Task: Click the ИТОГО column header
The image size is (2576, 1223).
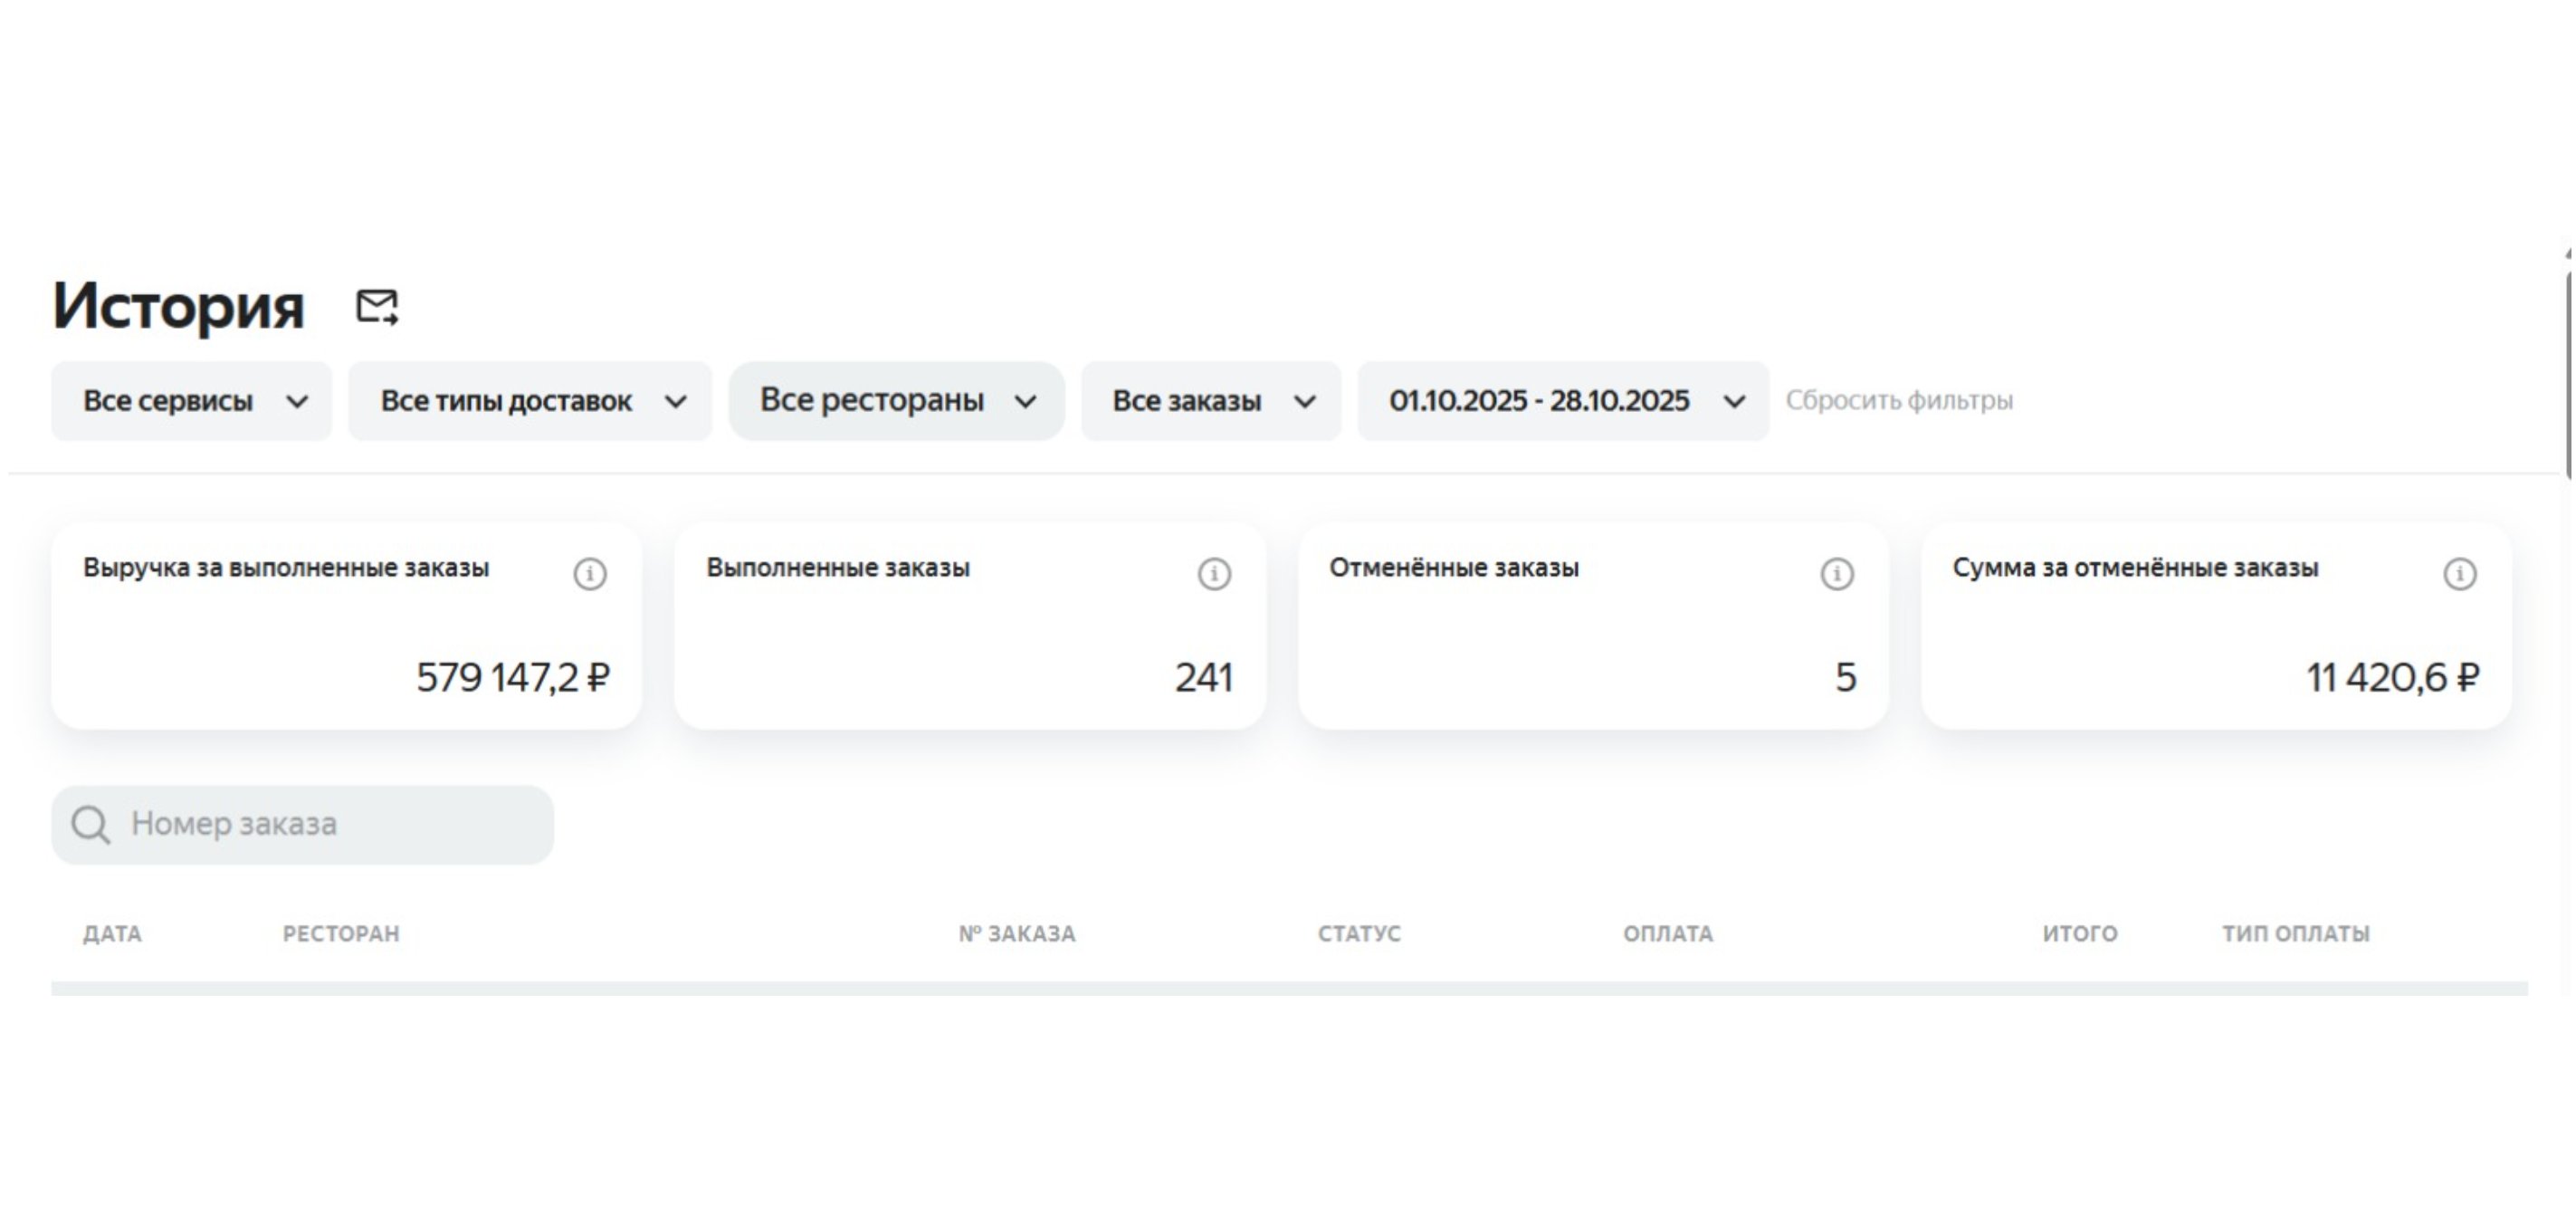Action: pyautogui.click(x=2080, y=934)
